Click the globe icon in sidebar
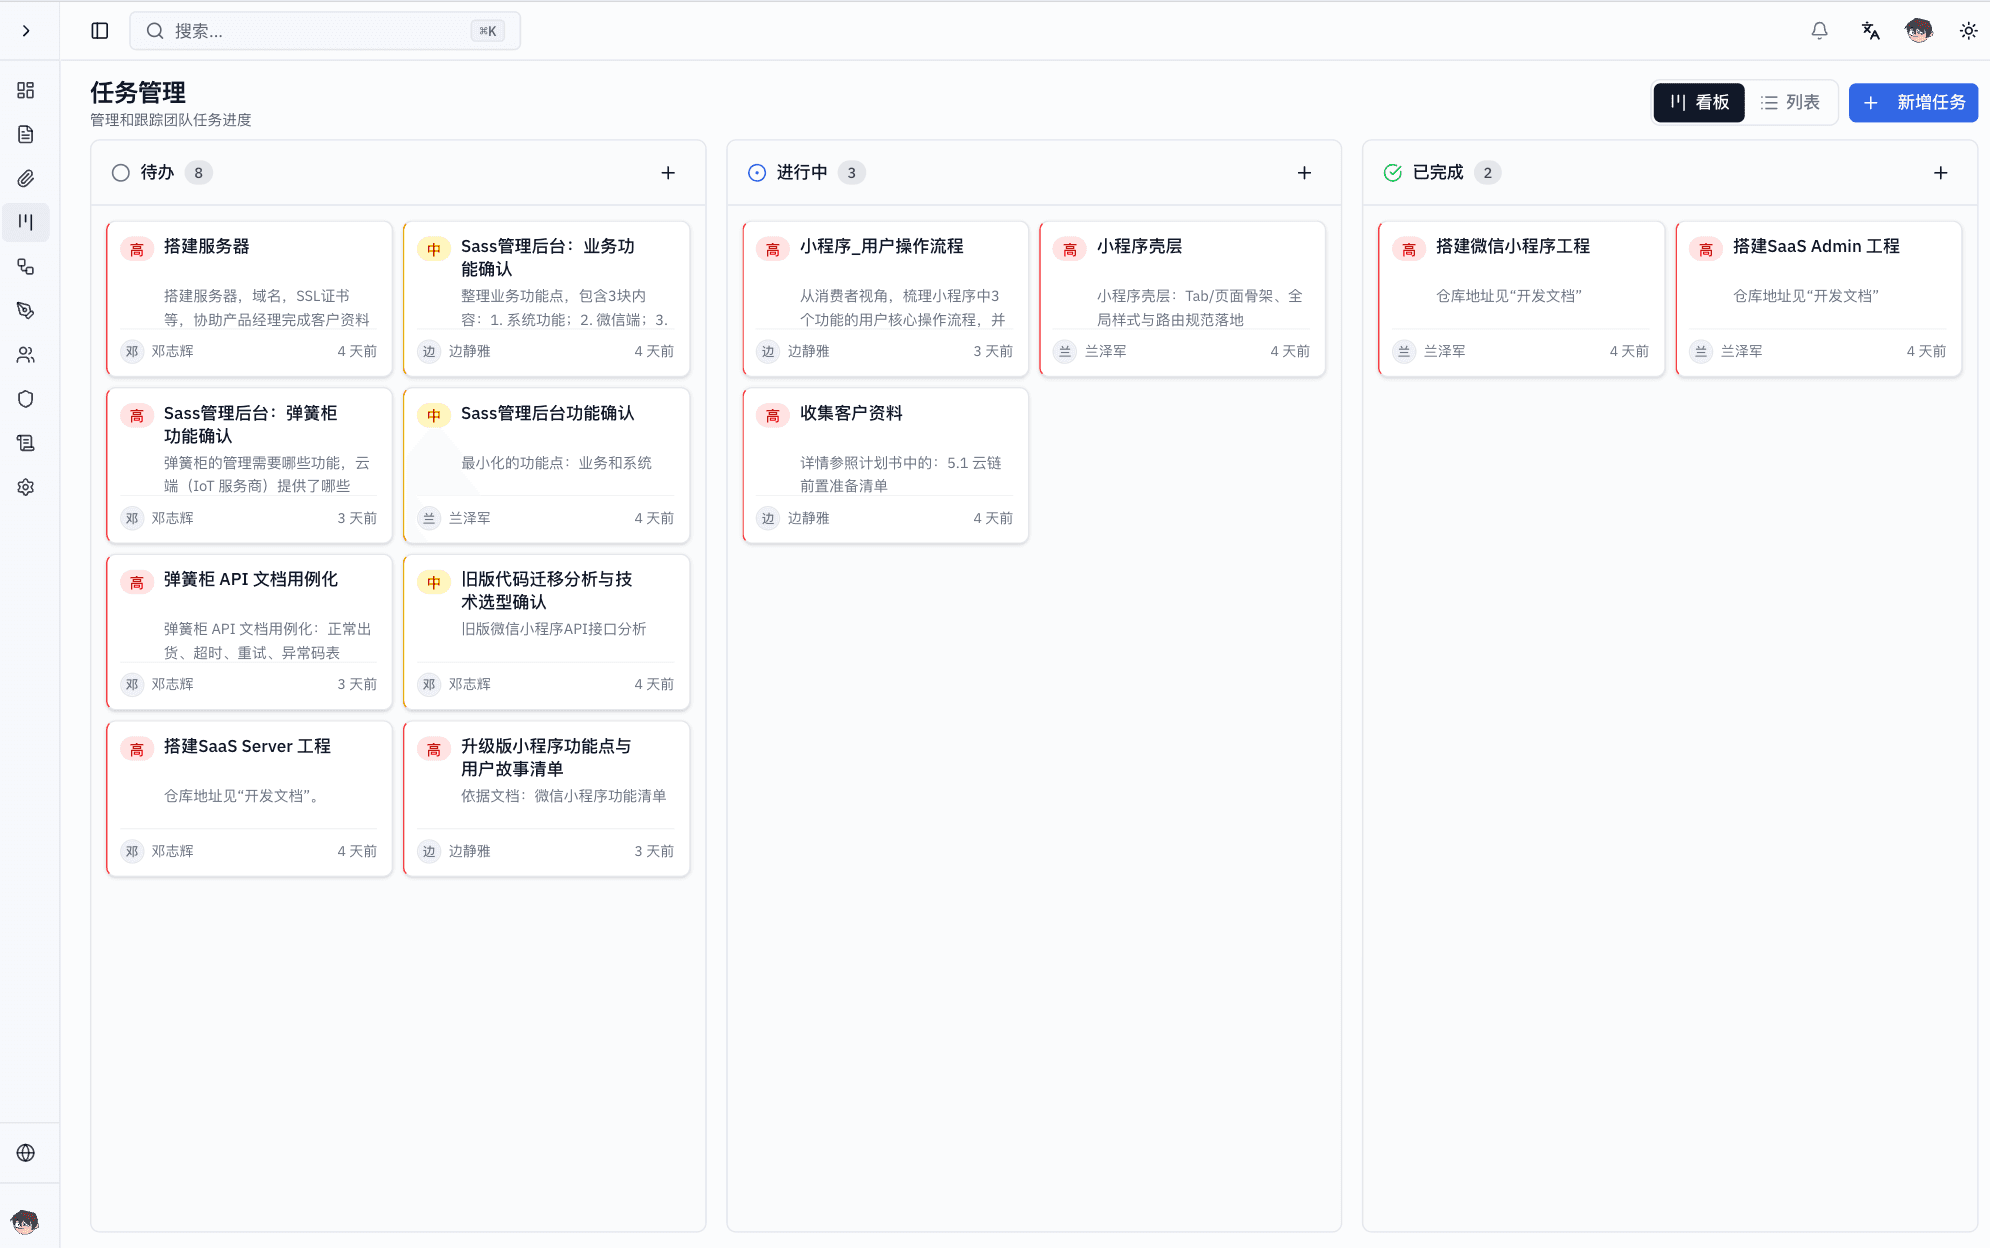This screenshot has width=1990, height=1248. coord(26,1152)
